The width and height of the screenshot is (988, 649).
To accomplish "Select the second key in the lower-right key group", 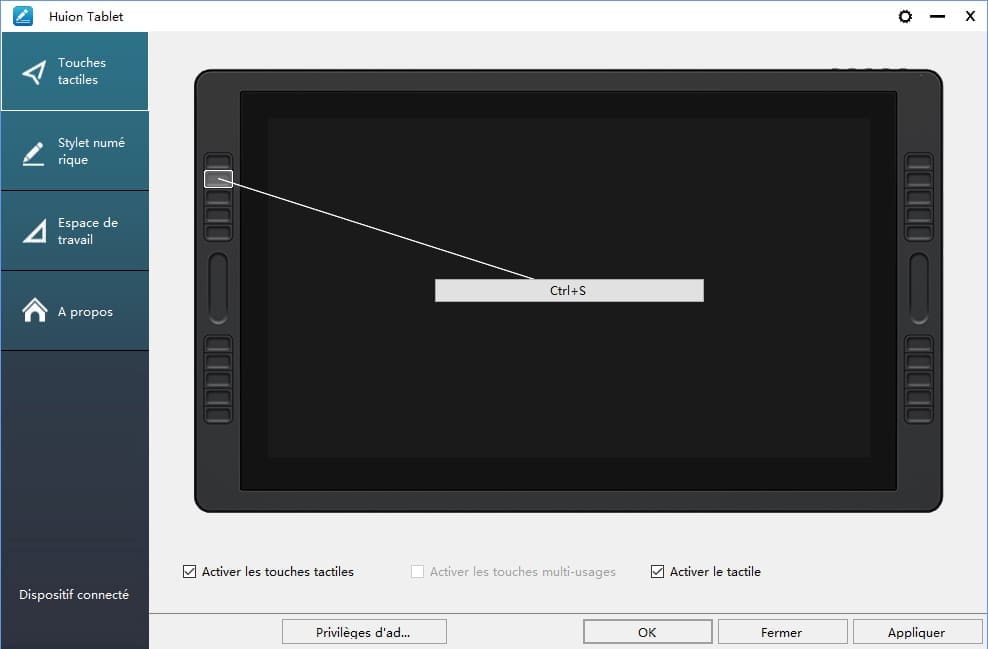I will [919, 362].
